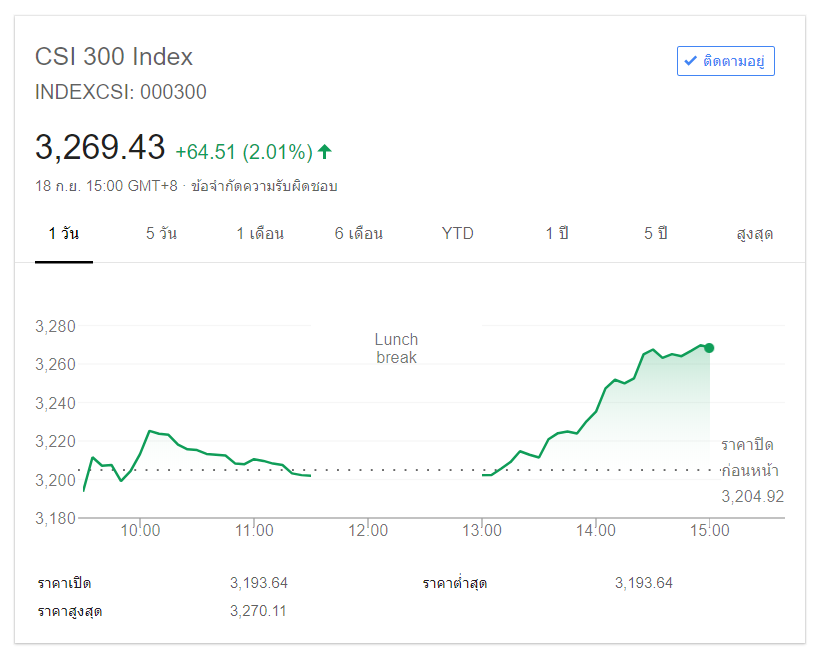Screen dimensions: 823x660
Task: Click the green end-point dot on chart
Action: [x=709, y=348]
